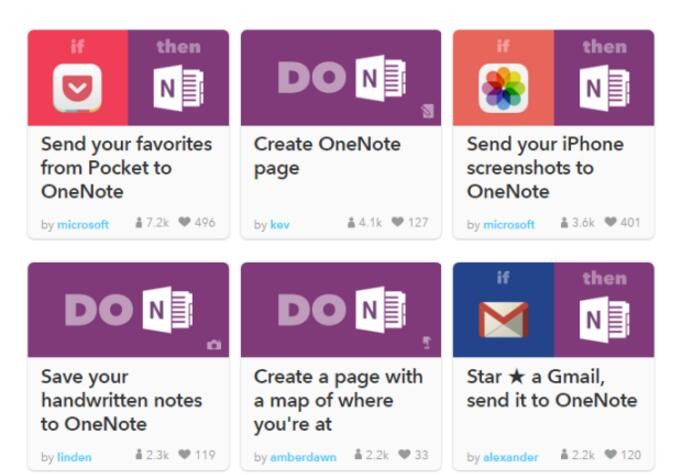
Task: Click the 'if' label on the Gmail recipe
Action: click(503, 277)
